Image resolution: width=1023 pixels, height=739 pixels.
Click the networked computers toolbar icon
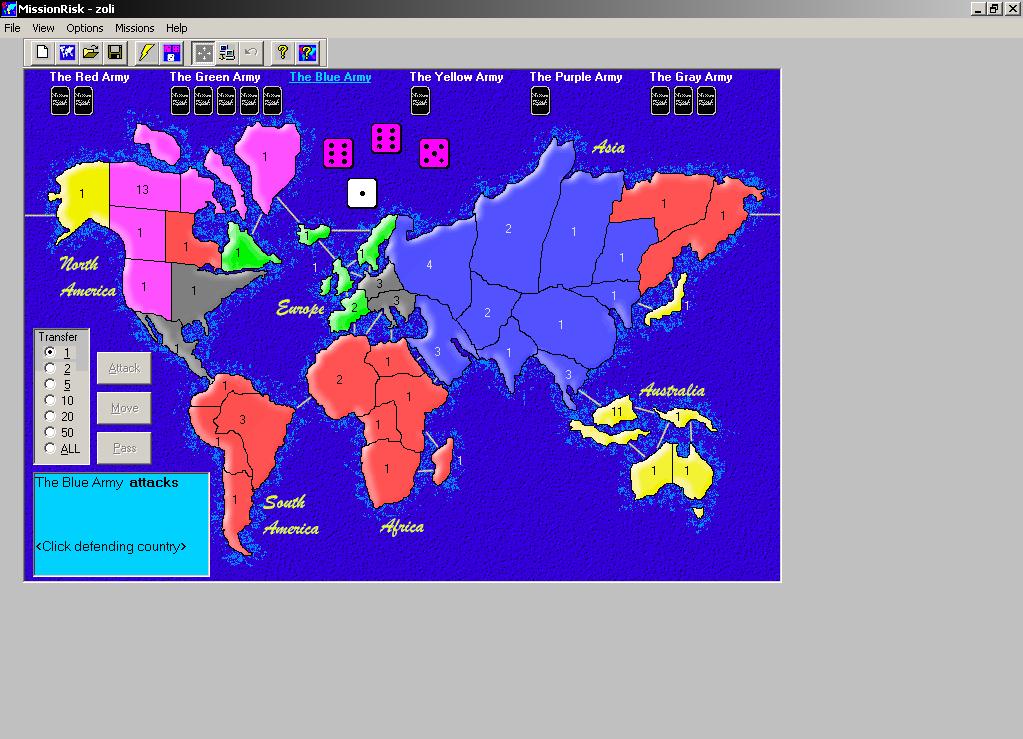click(x=227, y=52)
